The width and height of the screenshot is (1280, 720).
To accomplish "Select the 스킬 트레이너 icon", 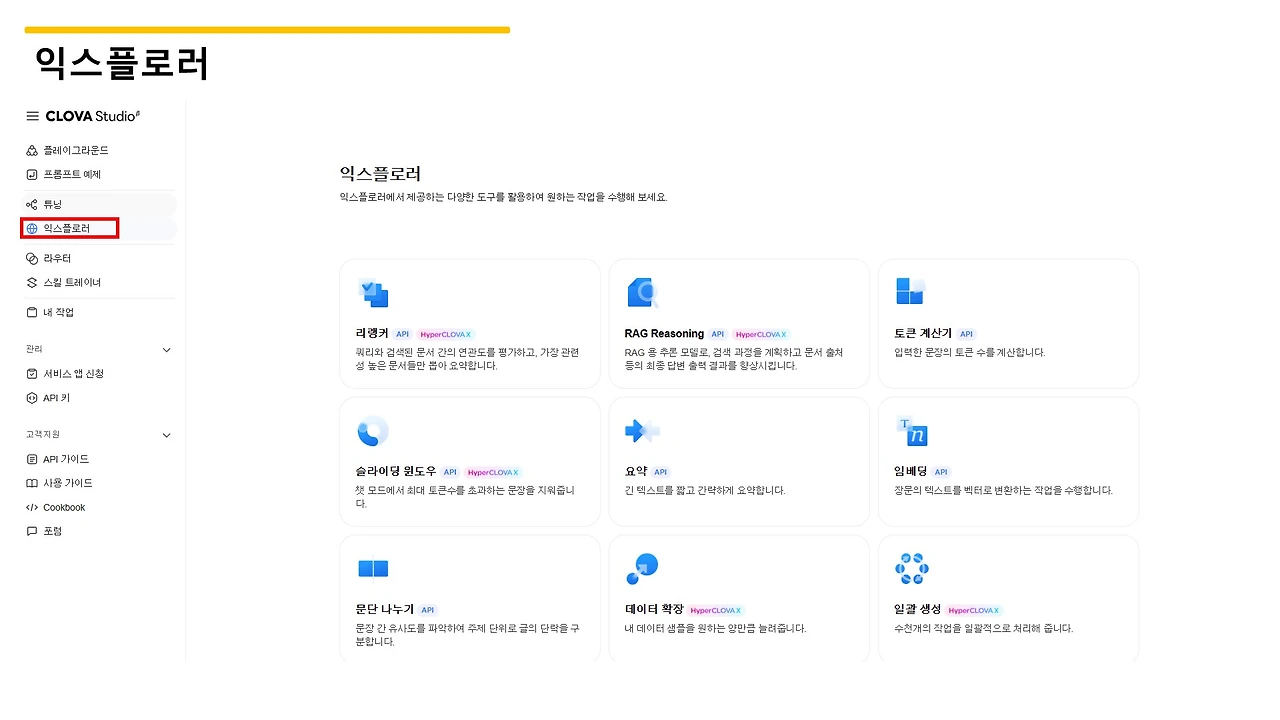I will (31, 282).
